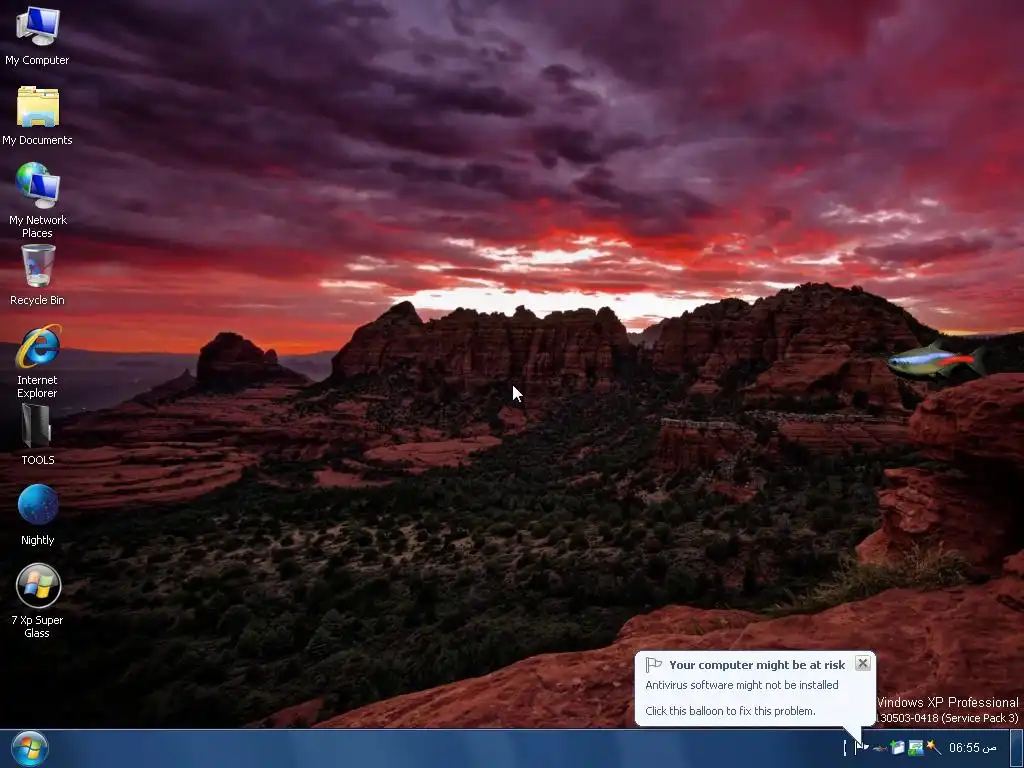Click the magic wand tray icon

click(x=933, y=747)
